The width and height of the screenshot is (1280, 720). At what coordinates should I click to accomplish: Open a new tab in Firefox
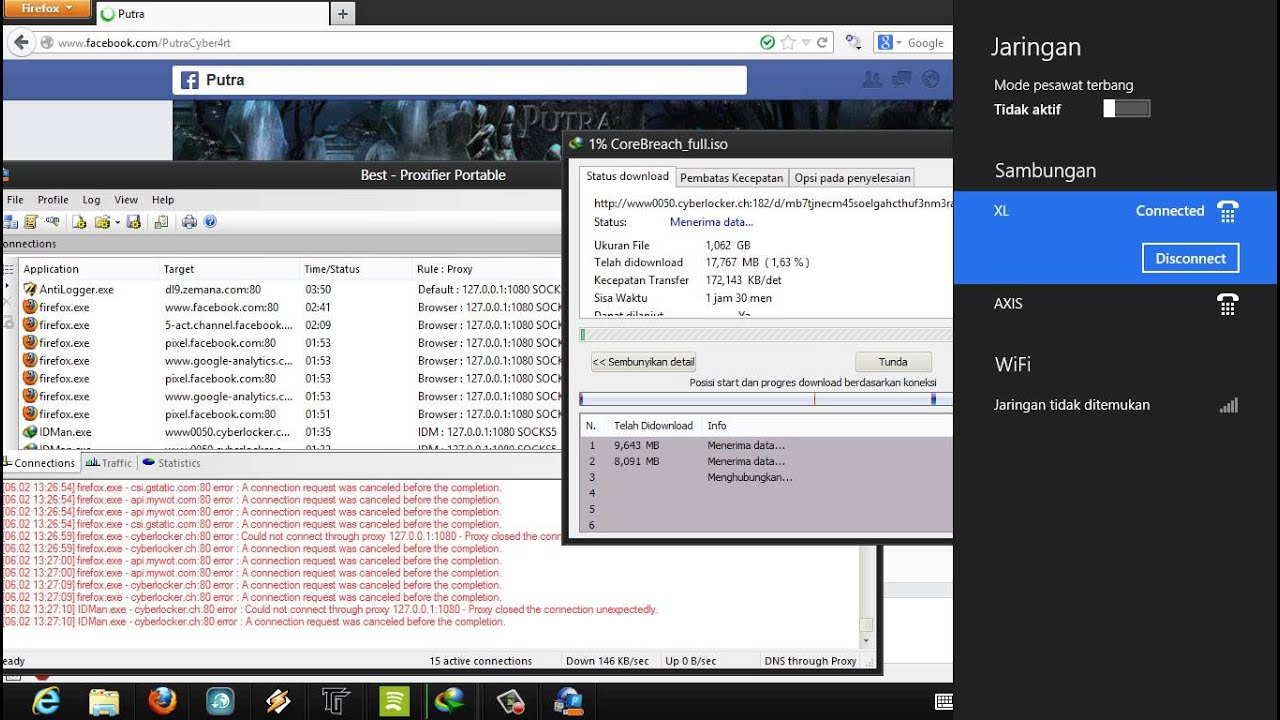click(343, 14)
